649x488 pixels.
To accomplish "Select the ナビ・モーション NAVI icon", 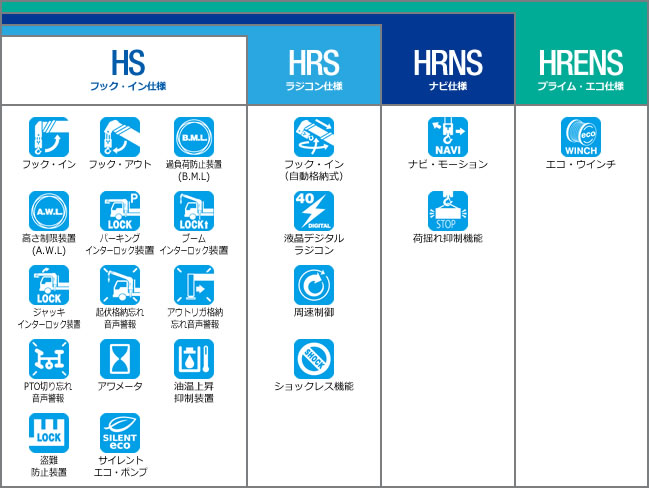I will coord(448,137).
